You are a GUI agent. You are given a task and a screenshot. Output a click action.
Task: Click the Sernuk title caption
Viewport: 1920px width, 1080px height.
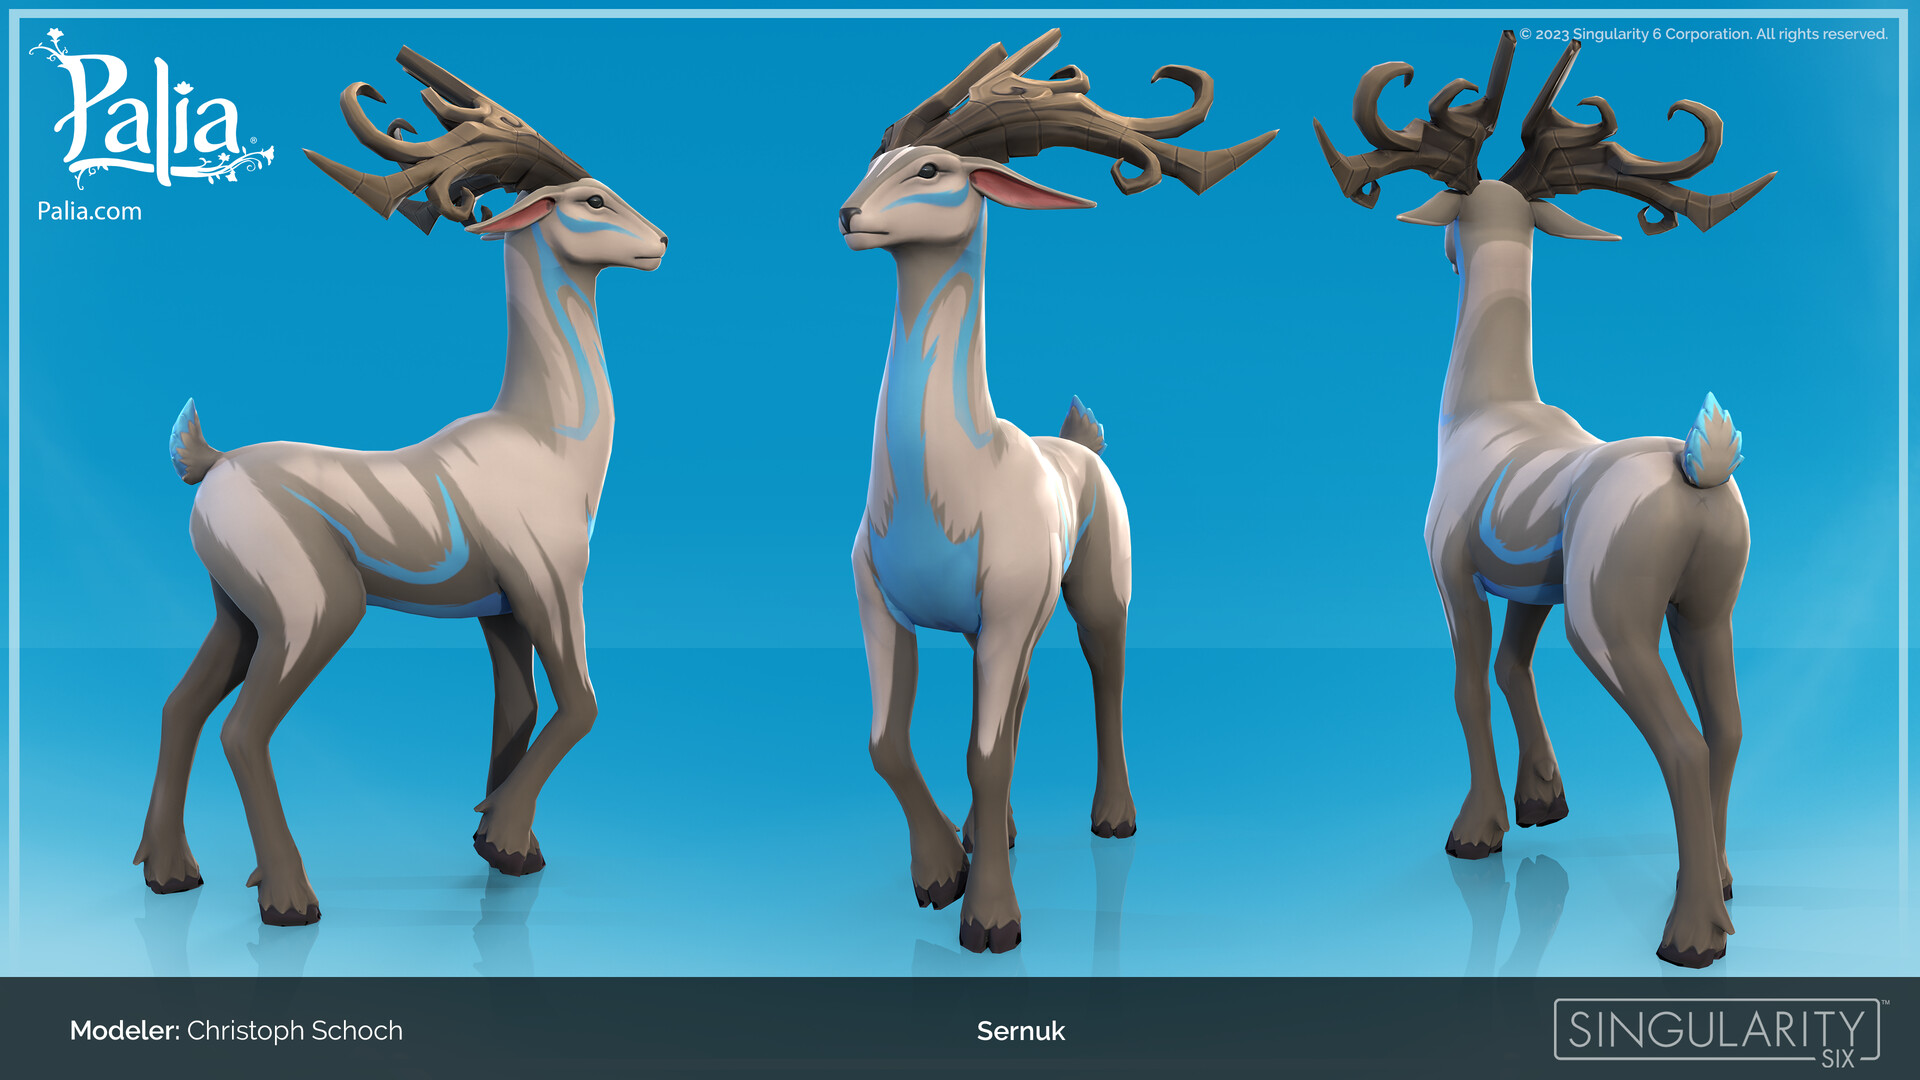point(1020,1031)
